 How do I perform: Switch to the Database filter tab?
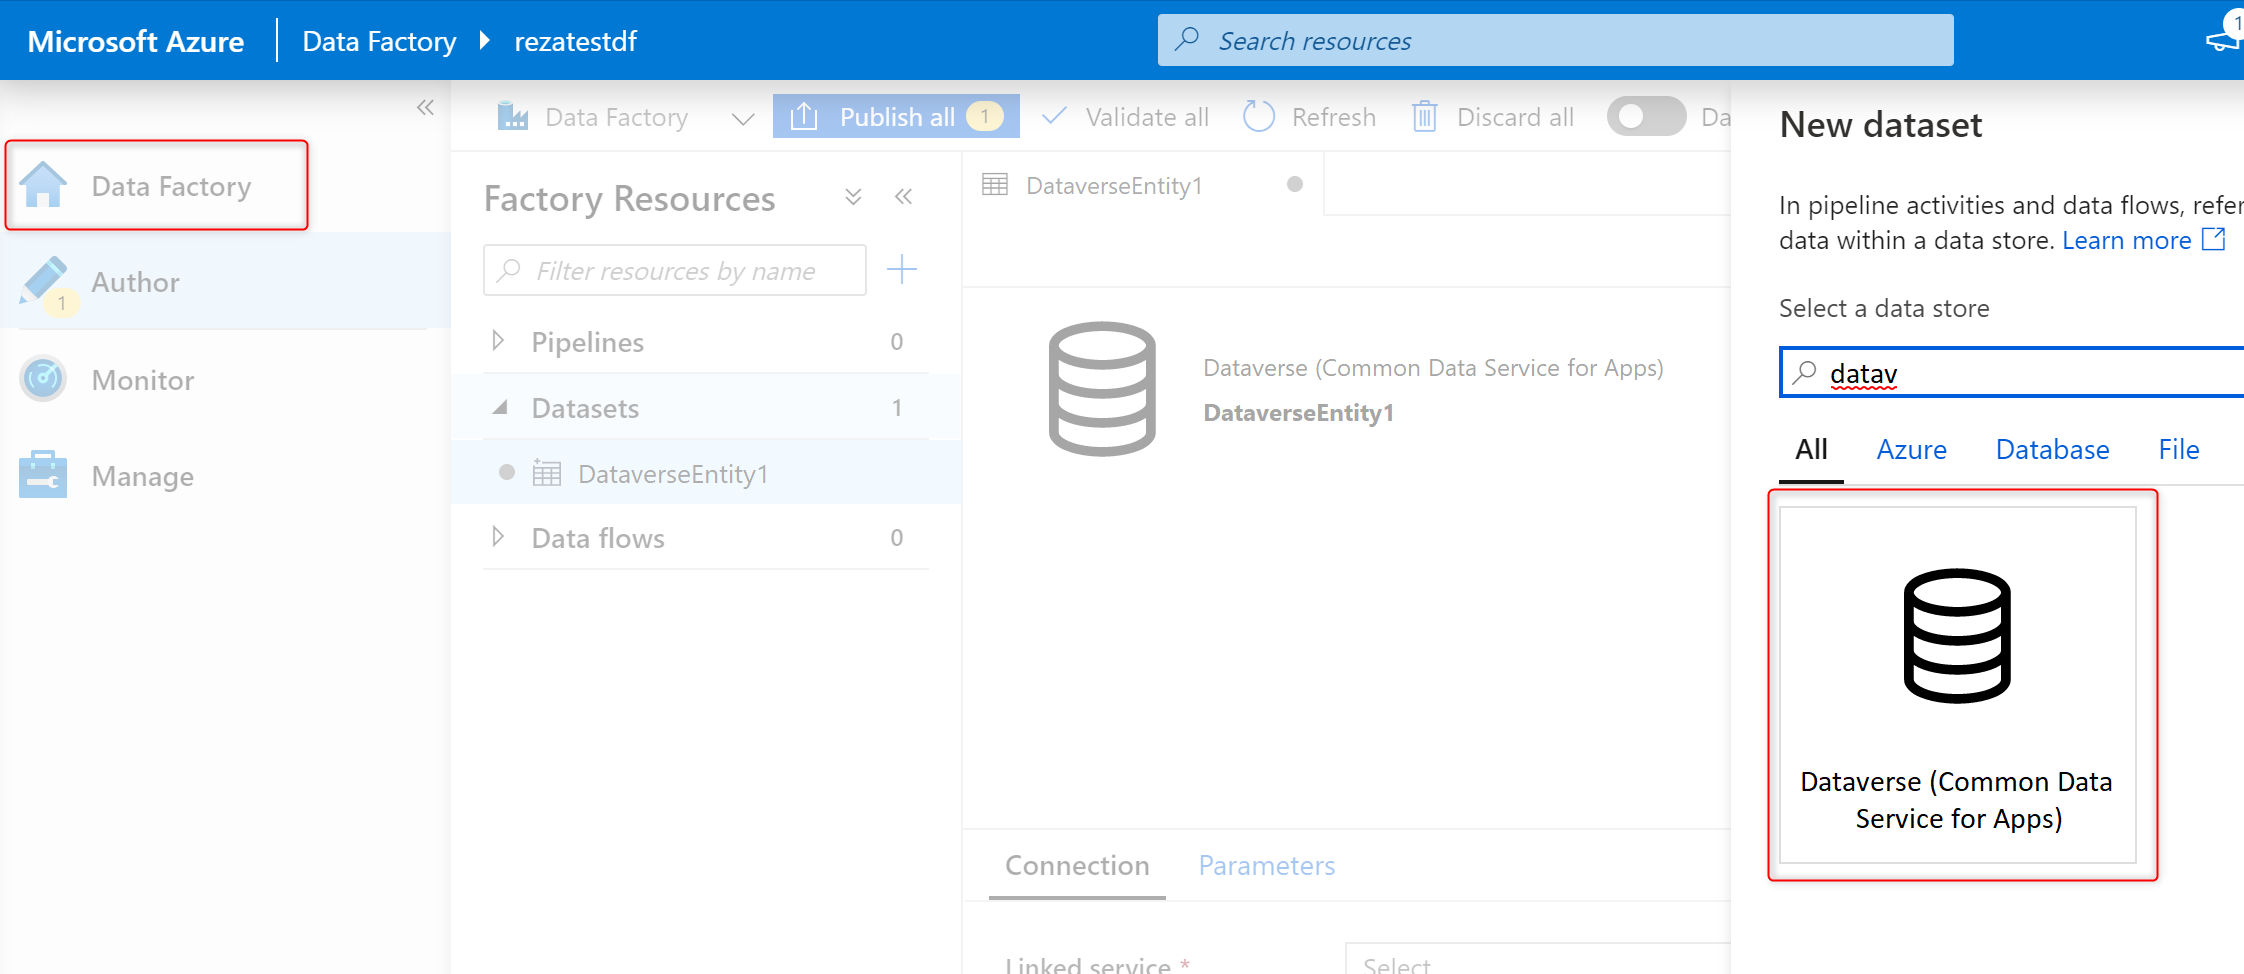2052,449
